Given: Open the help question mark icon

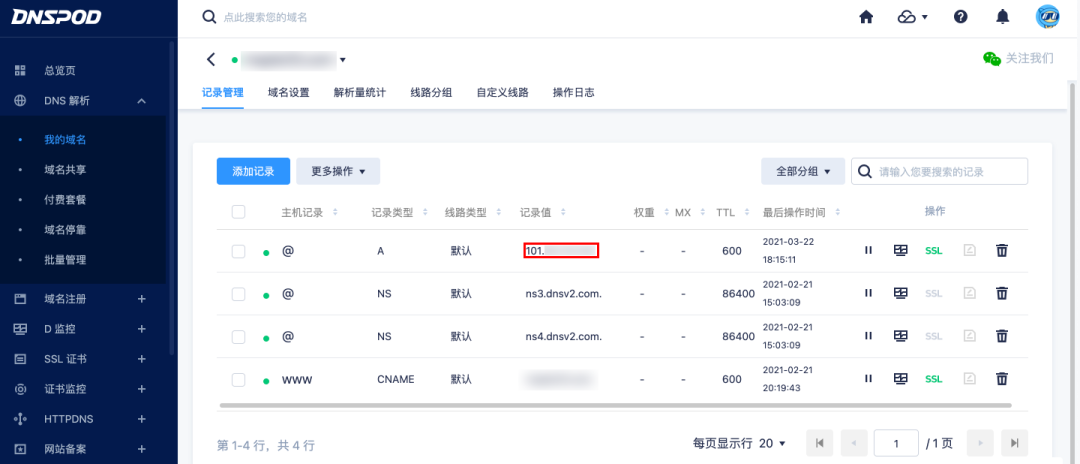Looking at the screenshot, I should [x=961, y=17].
